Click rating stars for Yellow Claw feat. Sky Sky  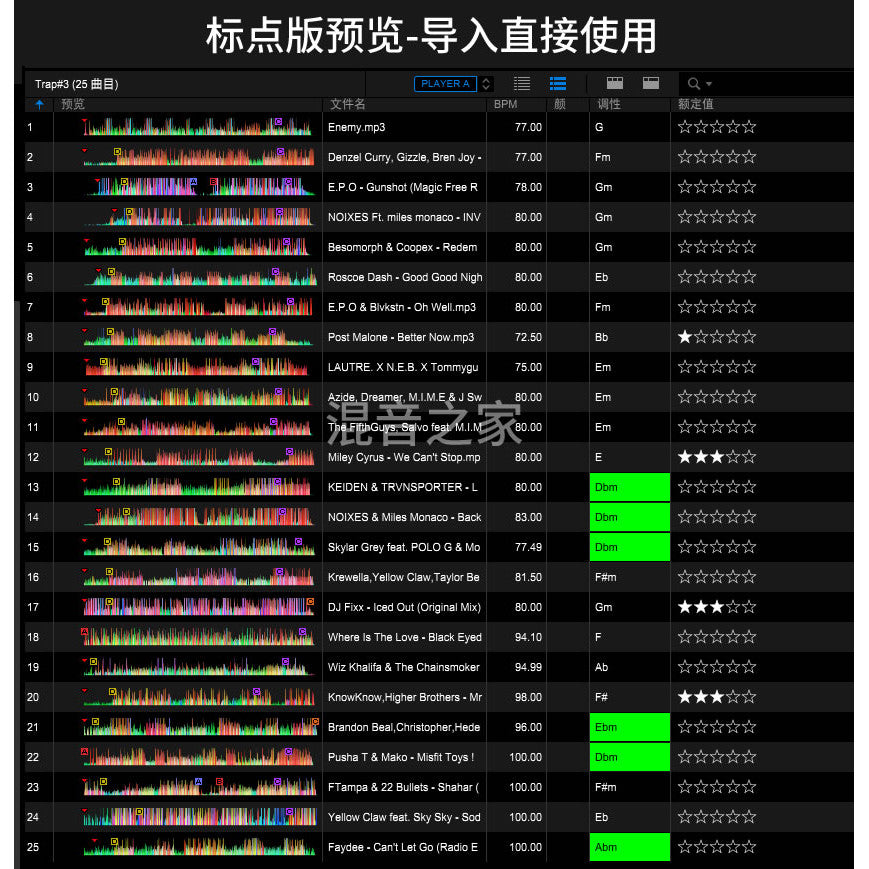[x=717, y=817]
